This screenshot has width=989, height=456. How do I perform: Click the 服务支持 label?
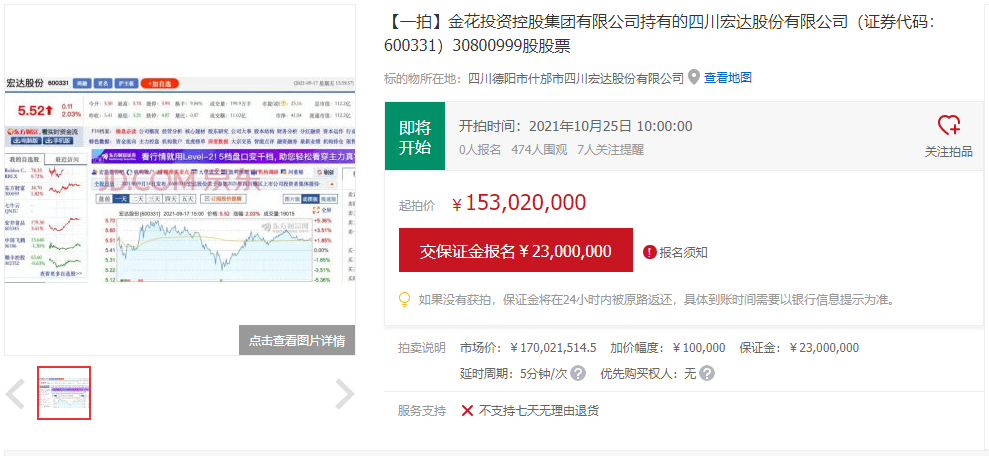point(421,411)
